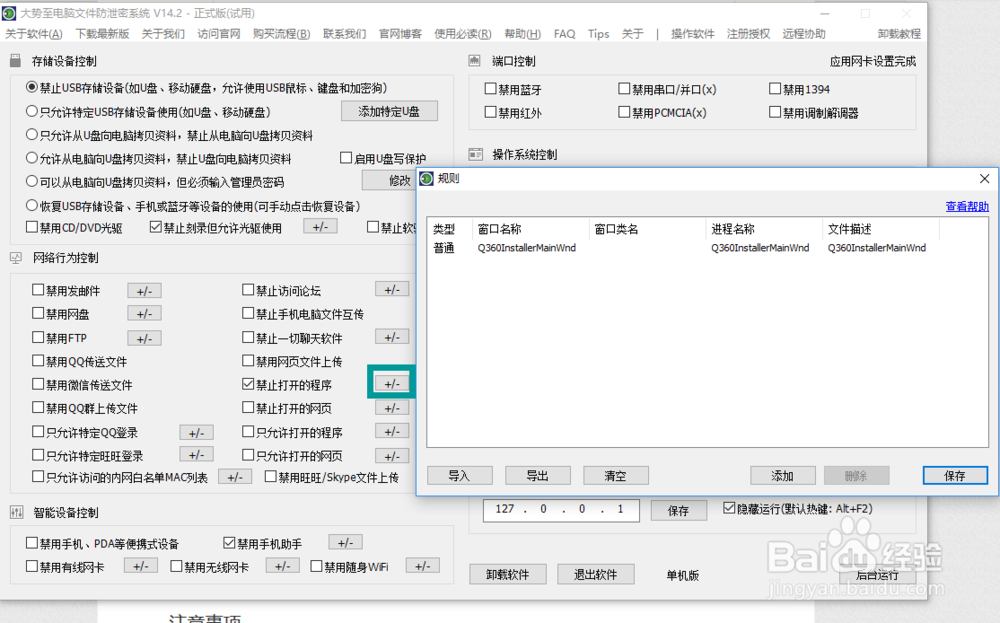The height and width of the screenshot is (623, 1000).
Task: Select the 只允许特定USB存储设备使用 radio option
Action: point(31,110)
